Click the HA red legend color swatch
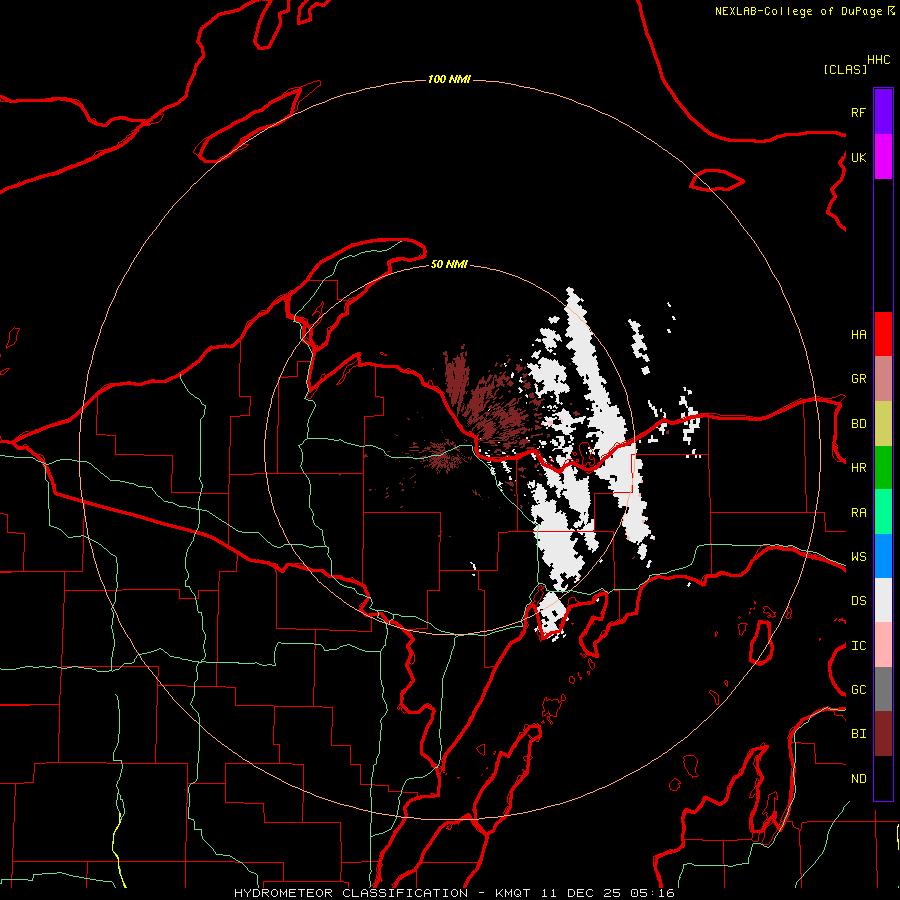This screenshot has height=900, width=900. point(883,334)
